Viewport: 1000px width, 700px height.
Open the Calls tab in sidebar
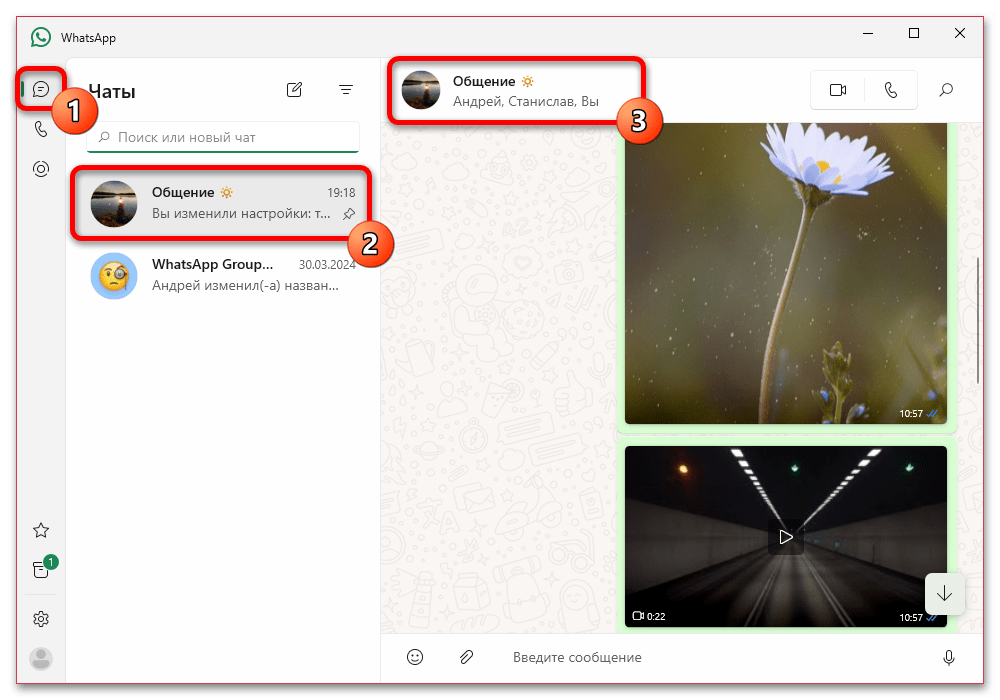point(41,129)
